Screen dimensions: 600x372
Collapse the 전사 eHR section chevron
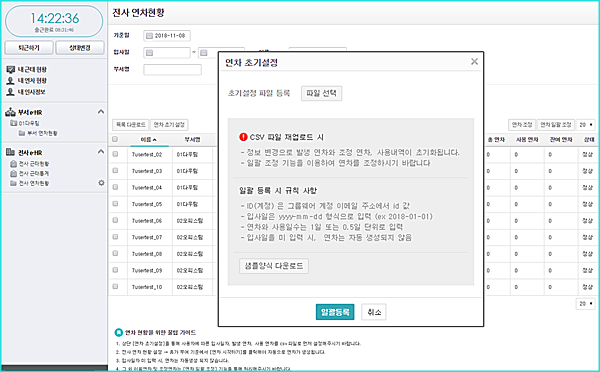(x=101, y=152)
